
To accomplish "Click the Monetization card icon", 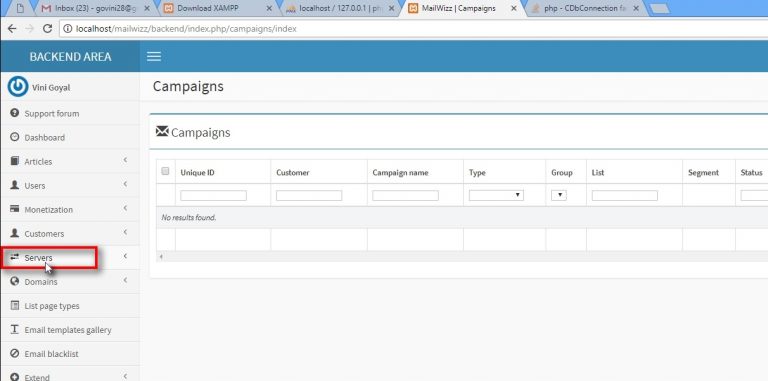I will pyautogui.click(x=15, y=209).
